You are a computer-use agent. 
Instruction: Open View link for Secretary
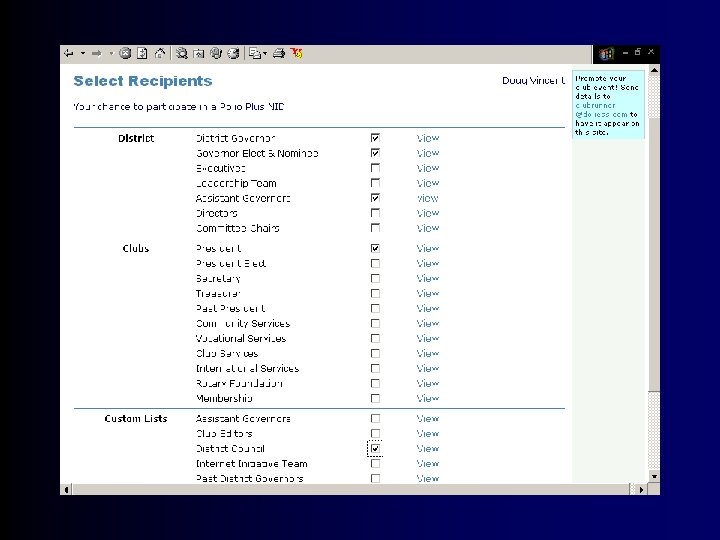[x=428, y=278]
